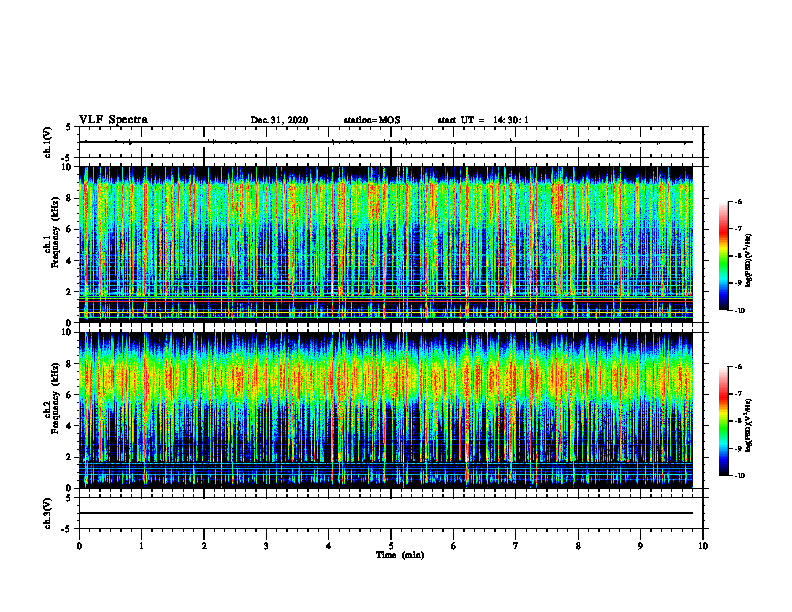Image resolution: width=792 pixels, height=612 pixels.
Task: Click the "5" volt tick of ch.3(V)
Action: 70,498
